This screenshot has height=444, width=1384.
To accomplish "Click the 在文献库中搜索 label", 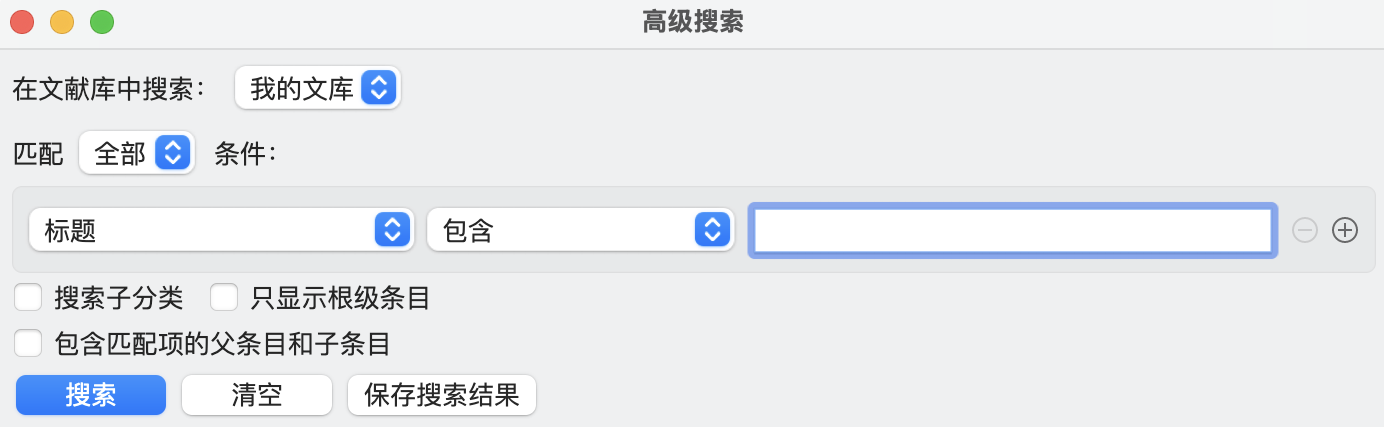I will point(109,89).
